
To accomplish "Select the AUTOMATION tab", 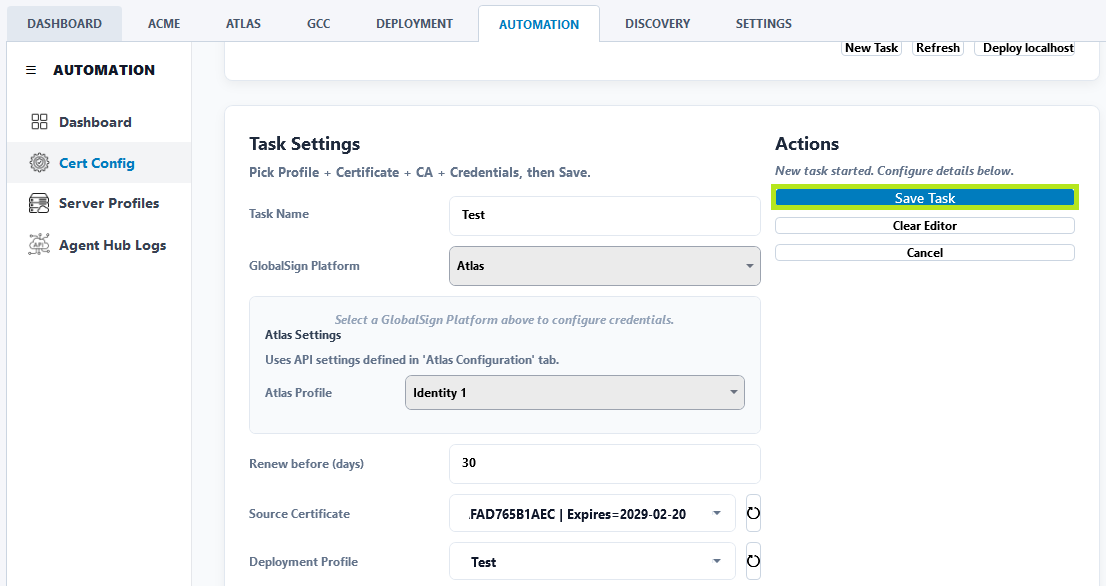I will (539, 24).
